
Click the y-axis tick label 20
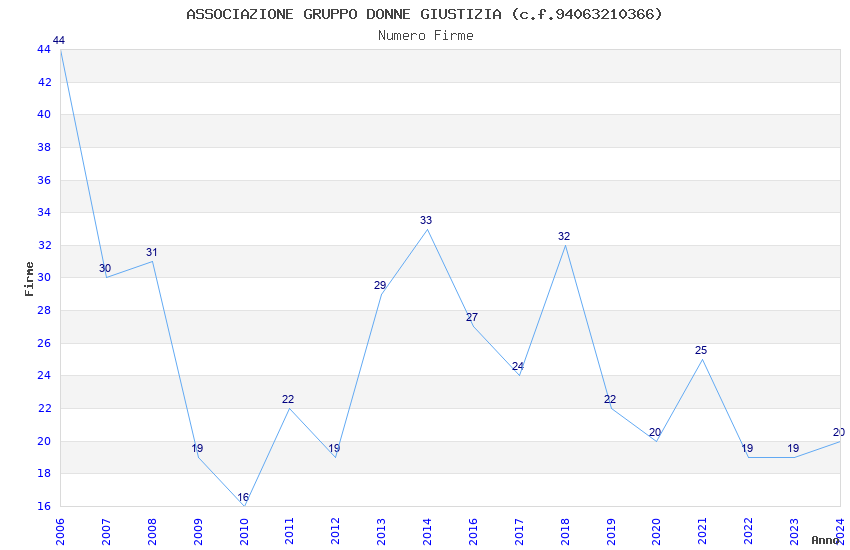(44, 441)
